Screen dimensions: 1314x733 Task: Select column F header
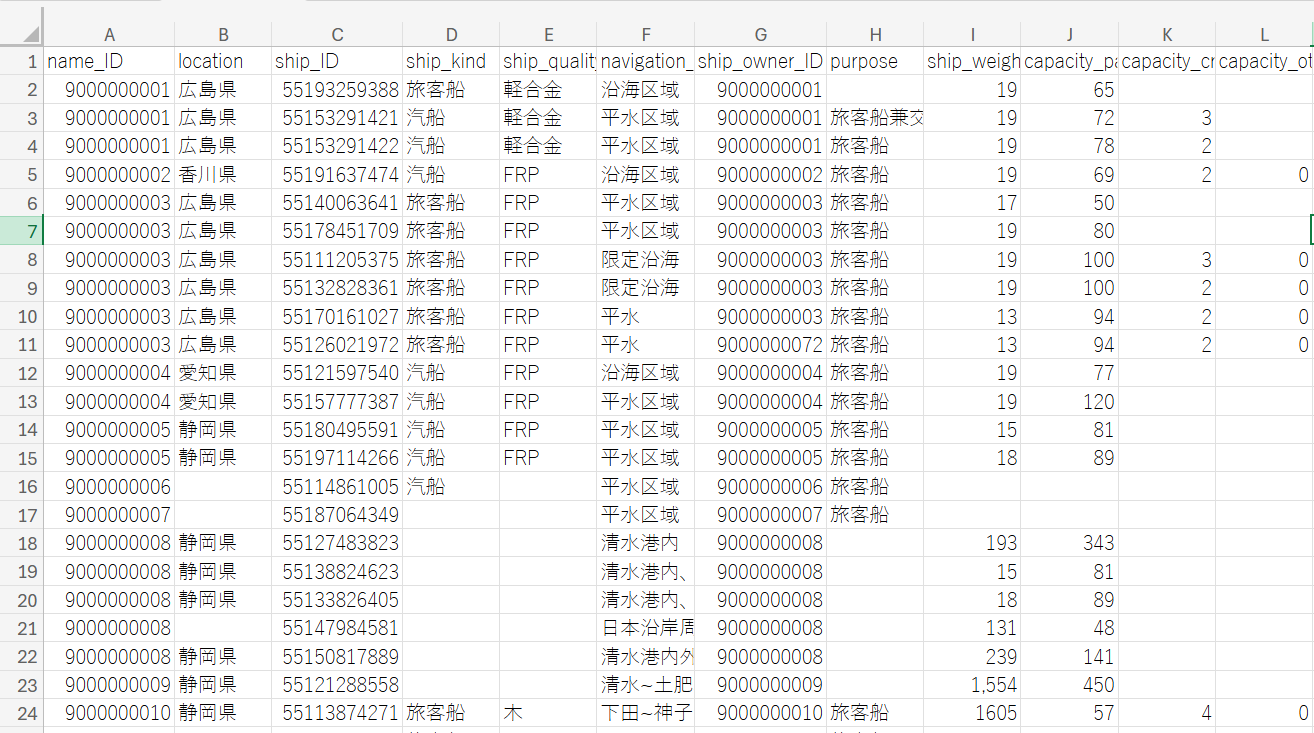[646, 34]
